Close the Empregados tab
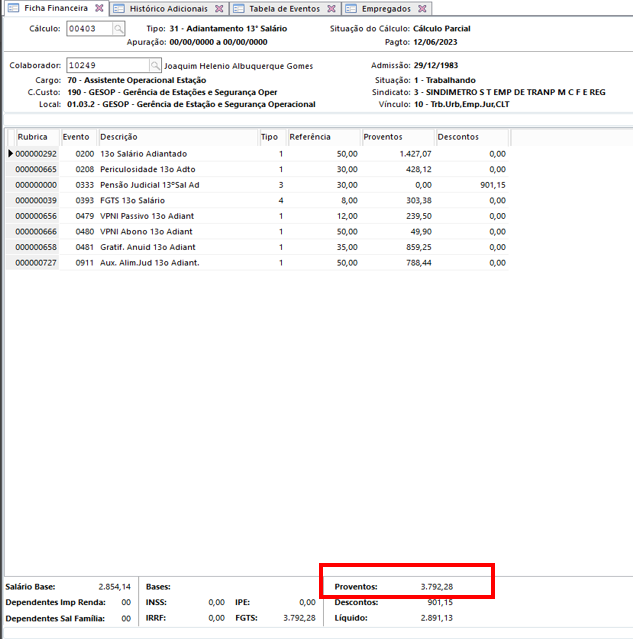The image size is (633, 639). coord(422,9)
